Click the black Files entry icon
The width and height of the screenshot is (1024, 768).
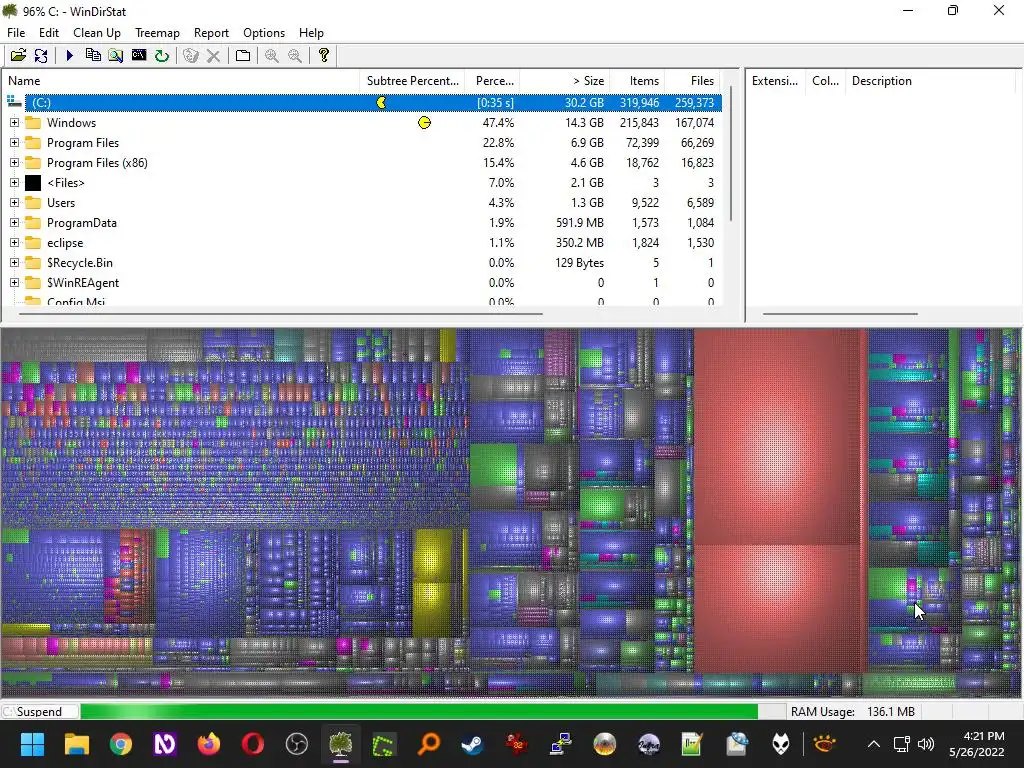point(33,183)
